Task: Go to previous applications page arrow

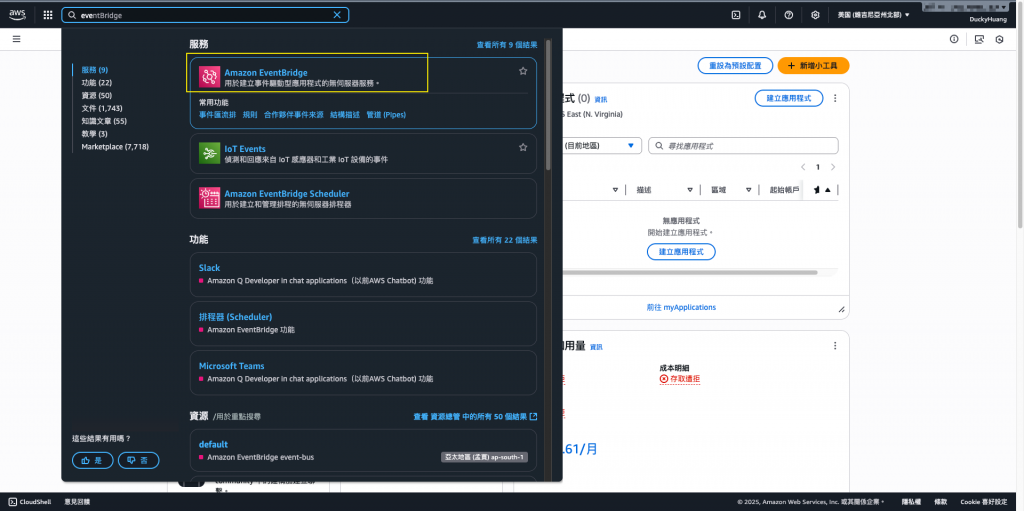Action: (x=803, y=167)
